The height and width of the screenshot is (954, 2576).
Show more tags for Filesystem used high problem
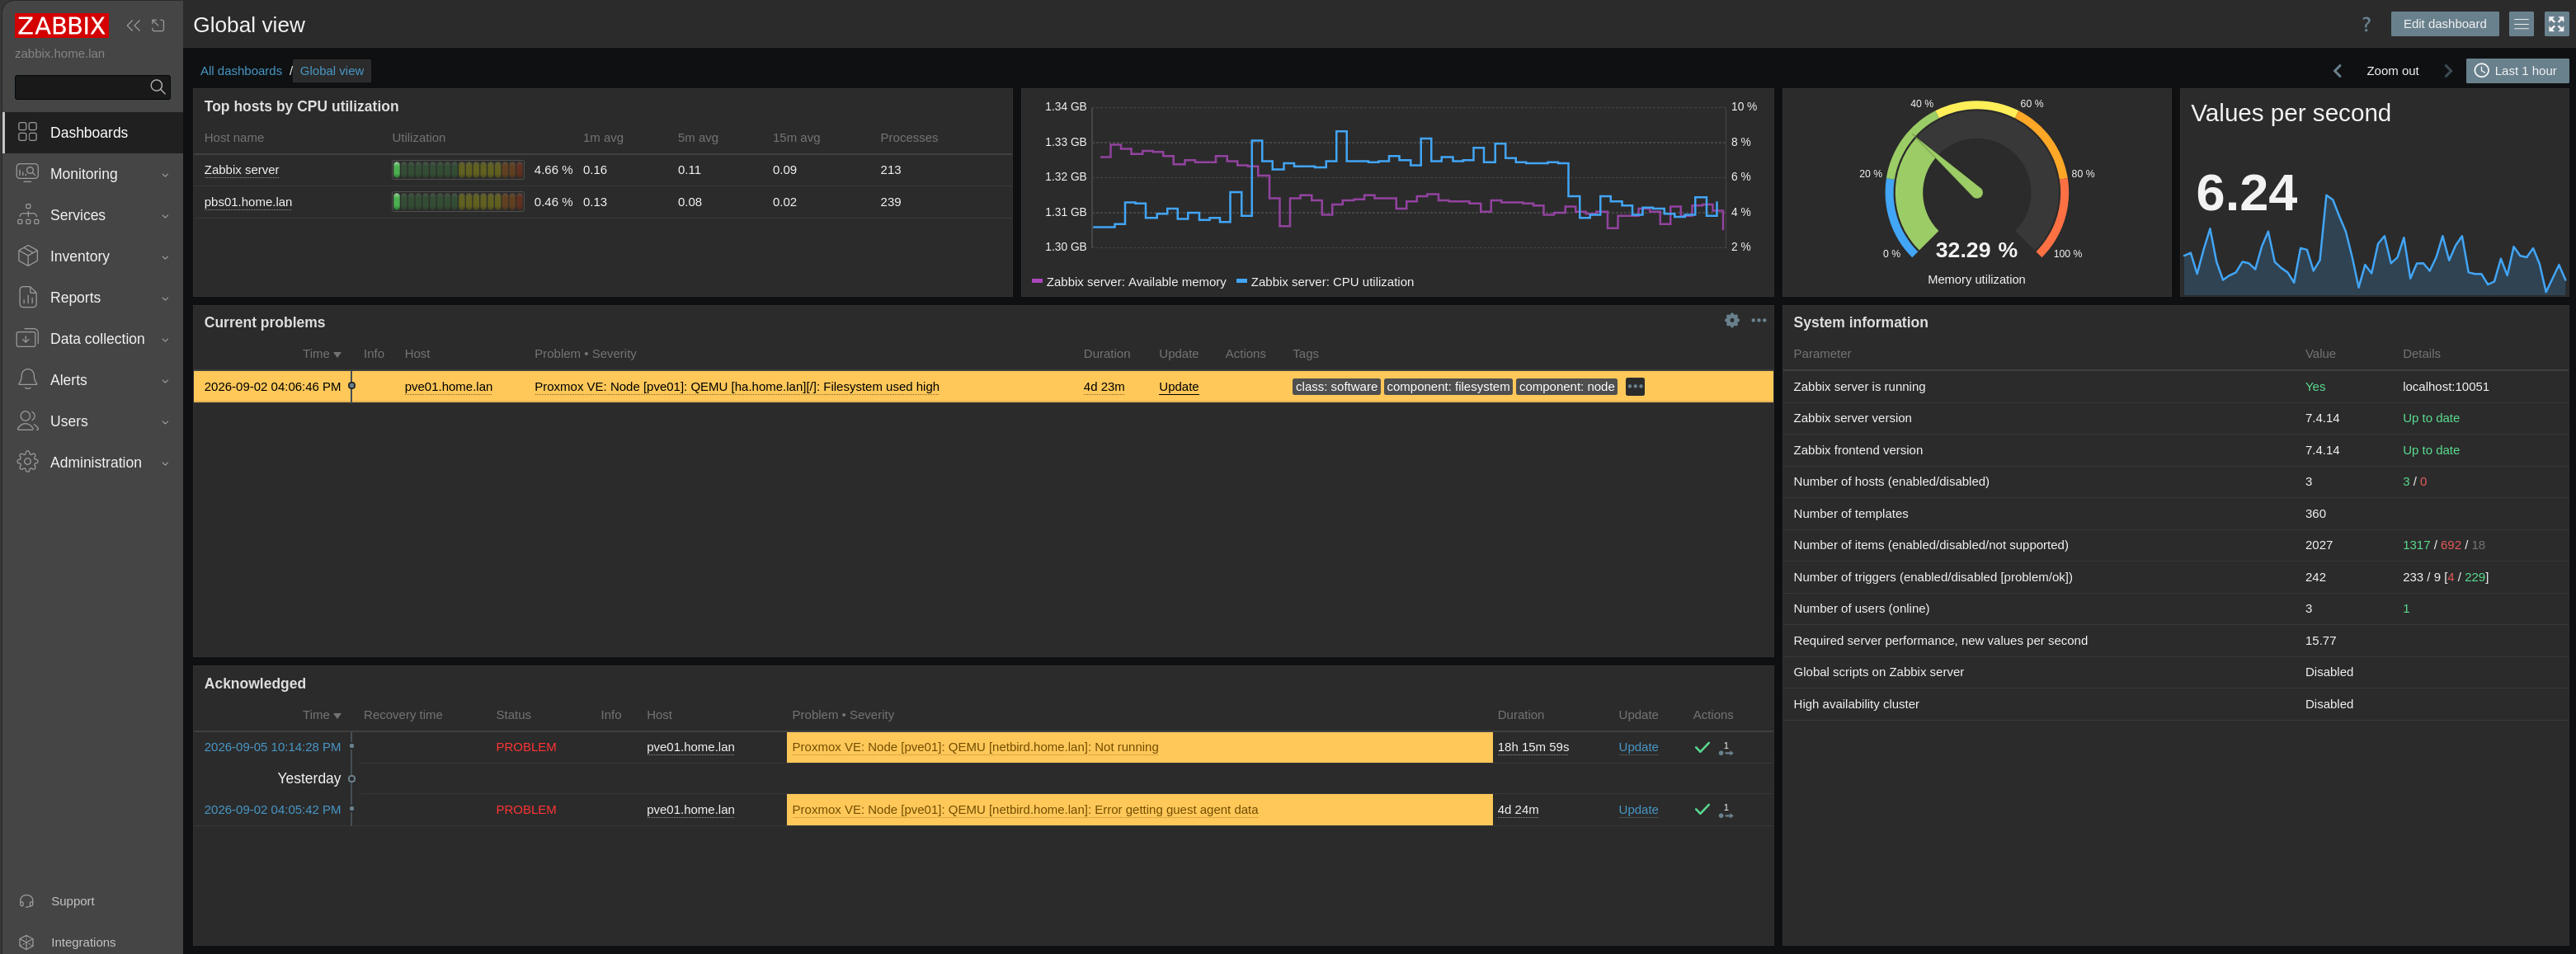1635,387
